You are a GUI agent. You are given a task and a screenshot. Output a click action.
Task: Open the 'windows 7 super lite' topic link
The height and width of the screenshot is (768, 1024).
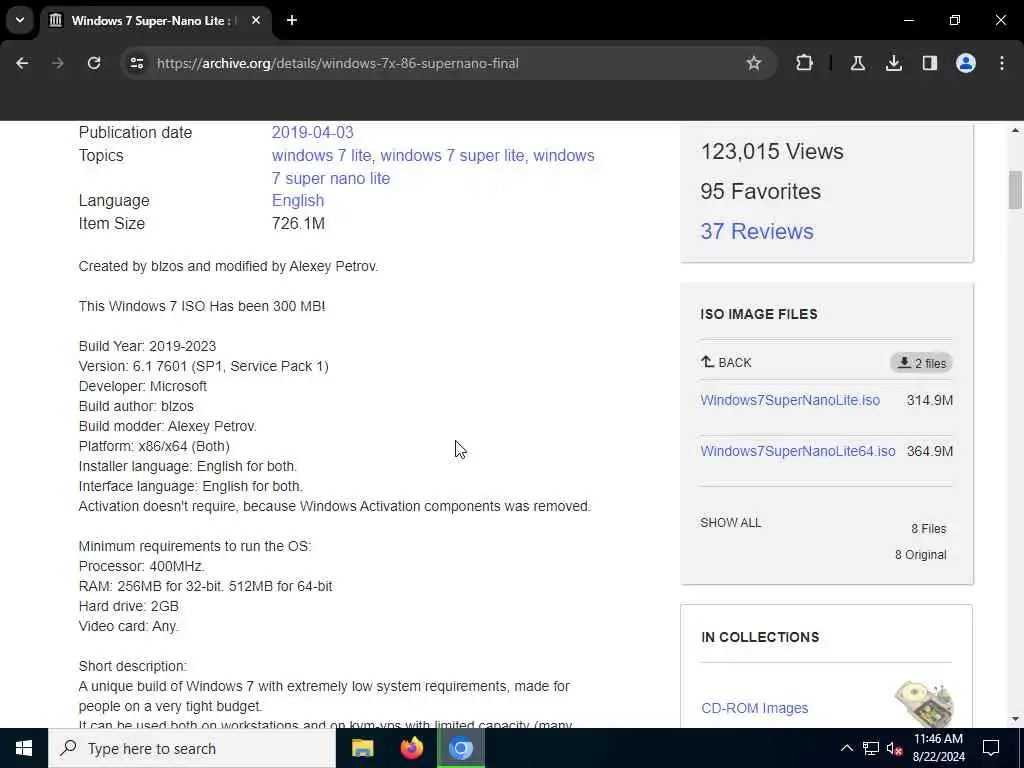point(452,155)
